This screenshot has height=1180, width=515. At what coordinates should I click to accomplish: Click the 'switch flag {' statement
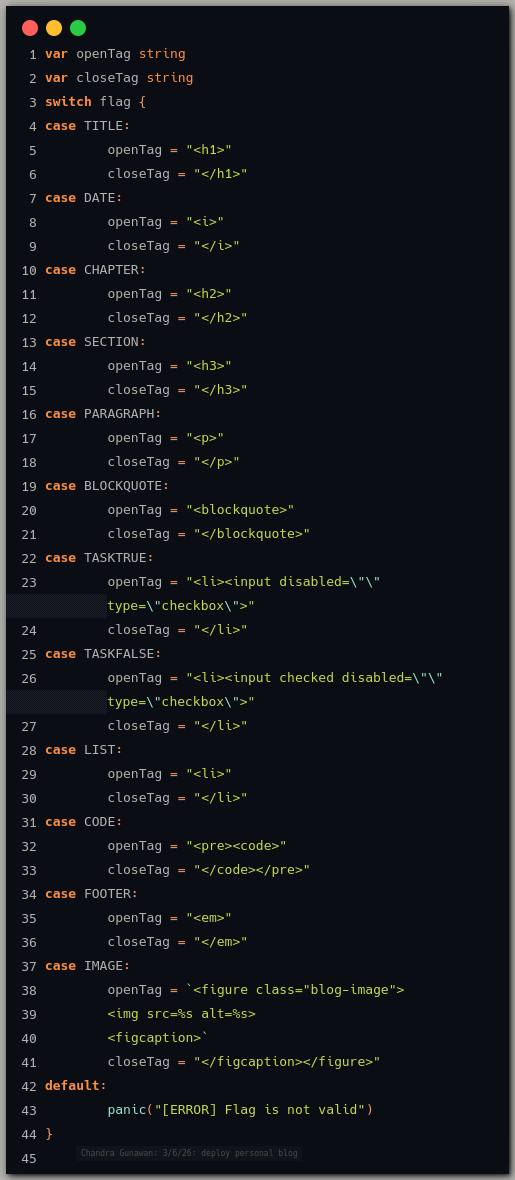point(96,102)
